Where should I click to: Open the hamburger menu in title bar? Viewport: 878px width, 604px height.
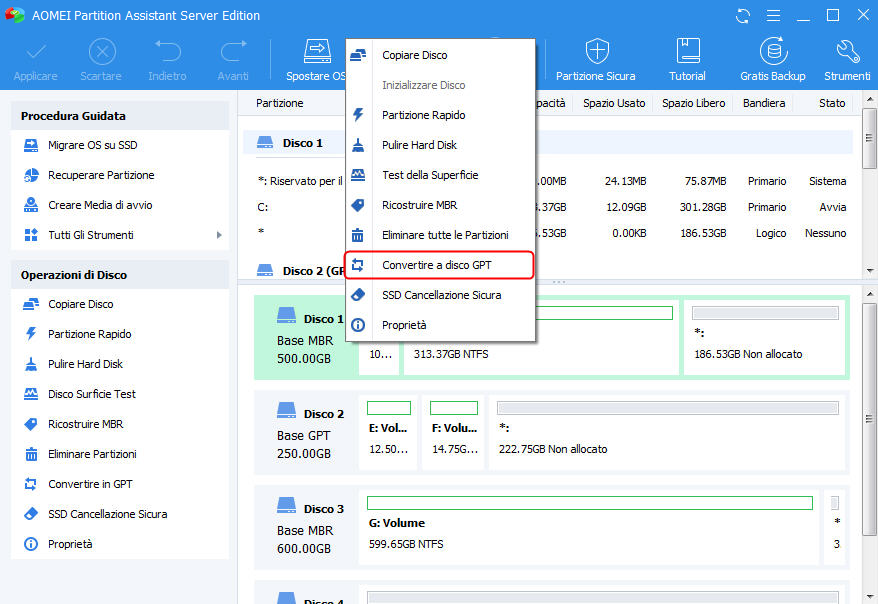click(773, 16)
